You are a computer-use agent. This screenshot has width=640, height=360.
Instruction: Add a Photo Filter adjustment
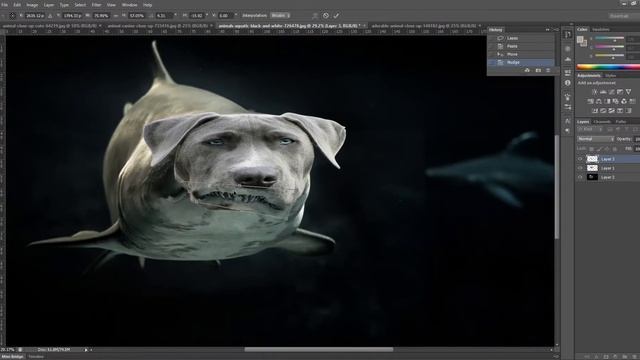[x=616, y=101]
